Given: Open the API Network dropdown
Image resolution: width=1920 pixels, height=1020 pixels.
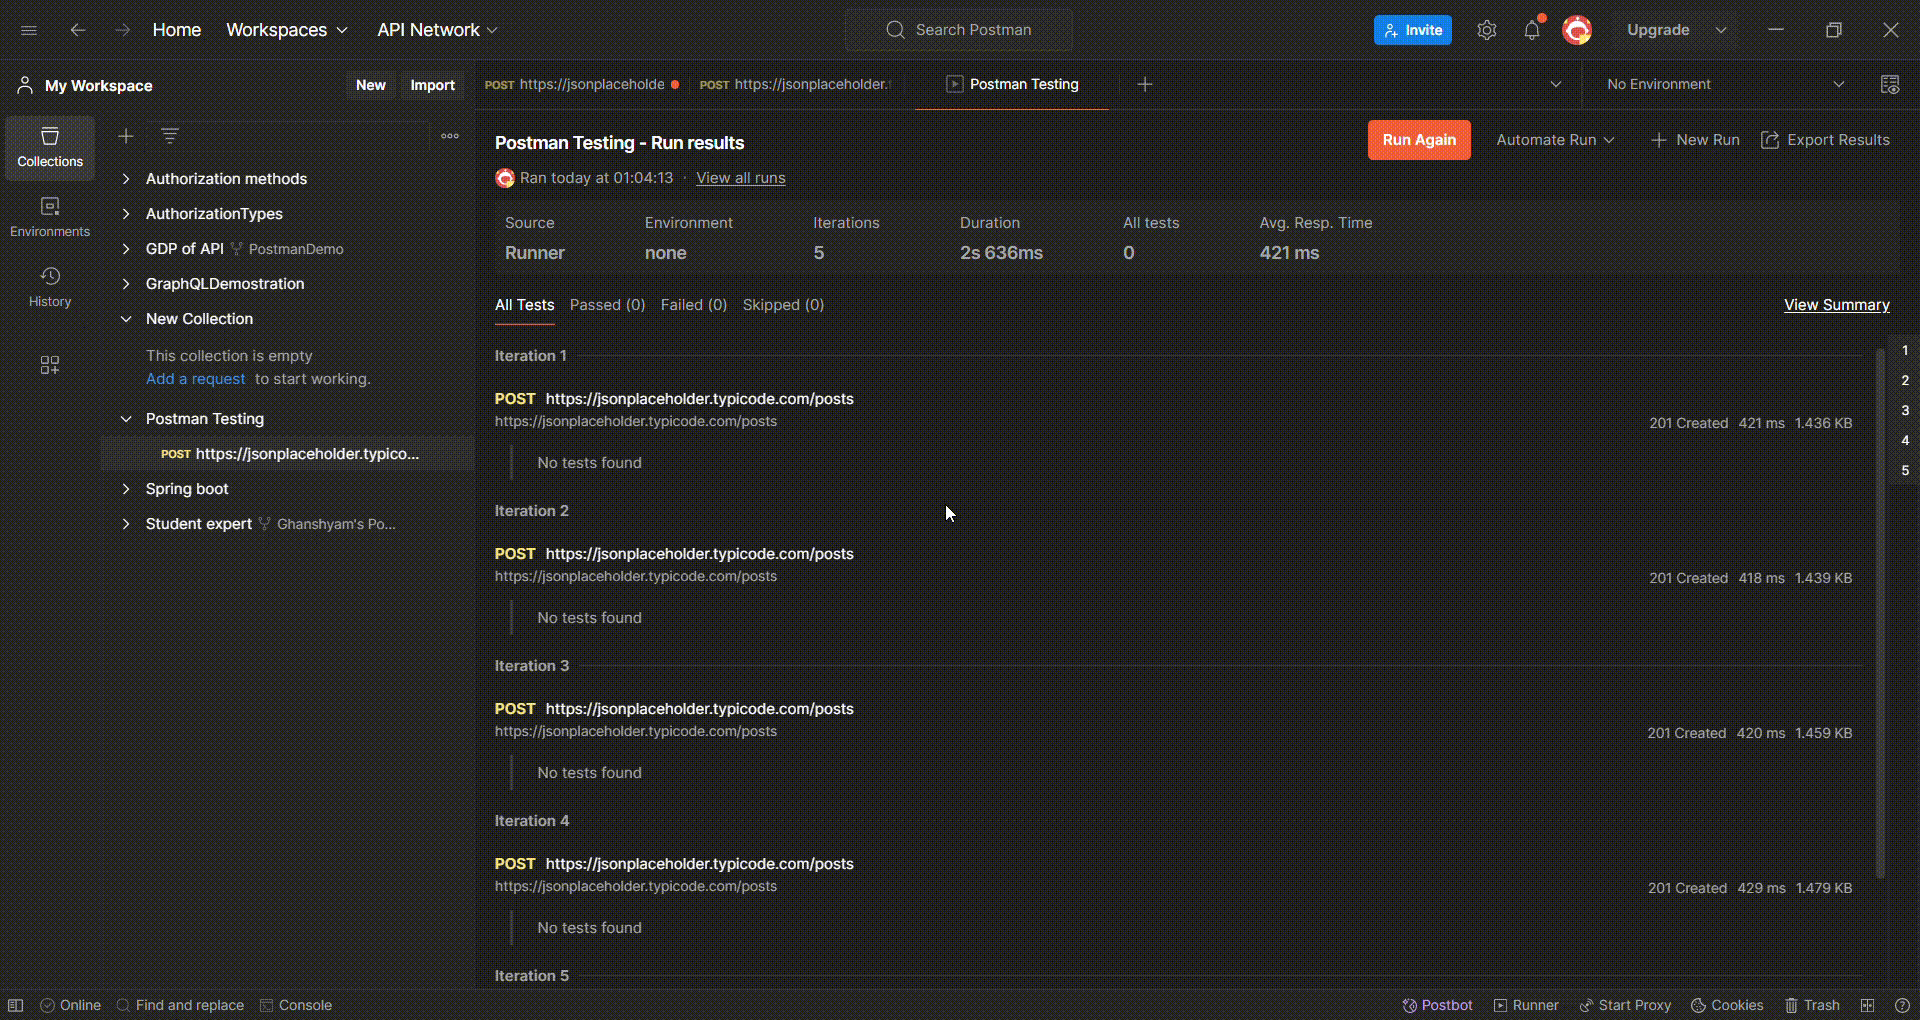Looking at the screenshot, I should [x=437, y=30].
